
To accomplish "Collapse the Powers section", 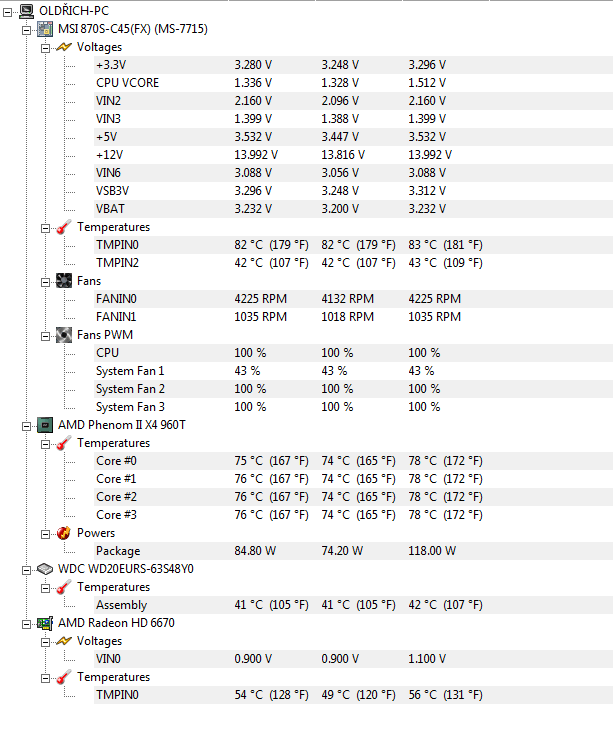I will pos(45,533).
